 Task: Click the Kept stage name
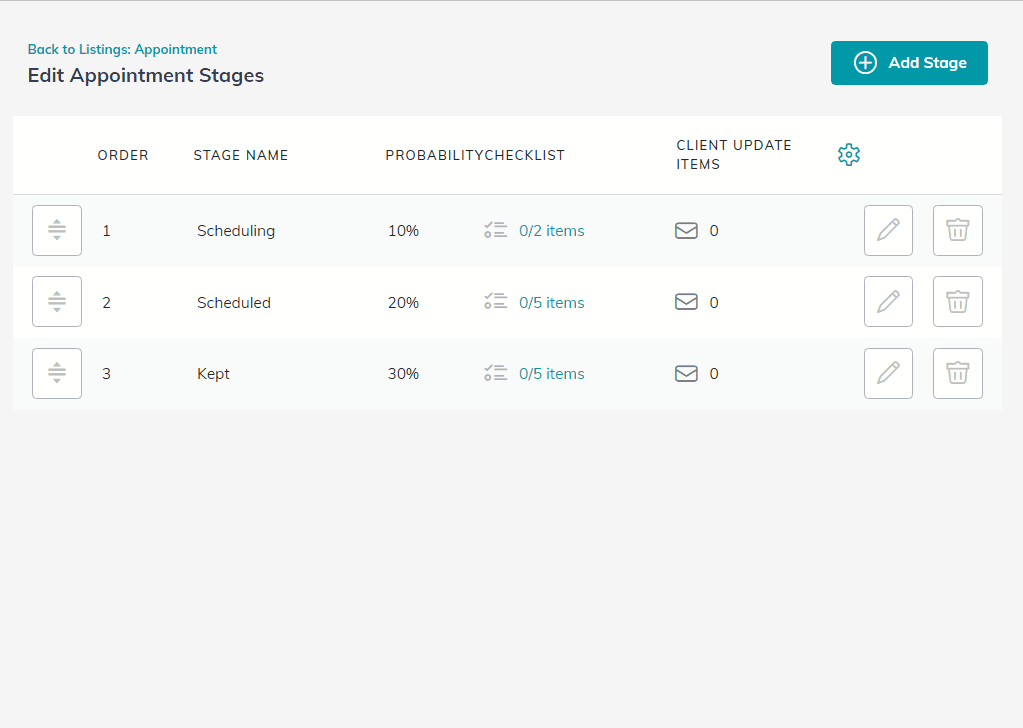[x=213, y=374]
